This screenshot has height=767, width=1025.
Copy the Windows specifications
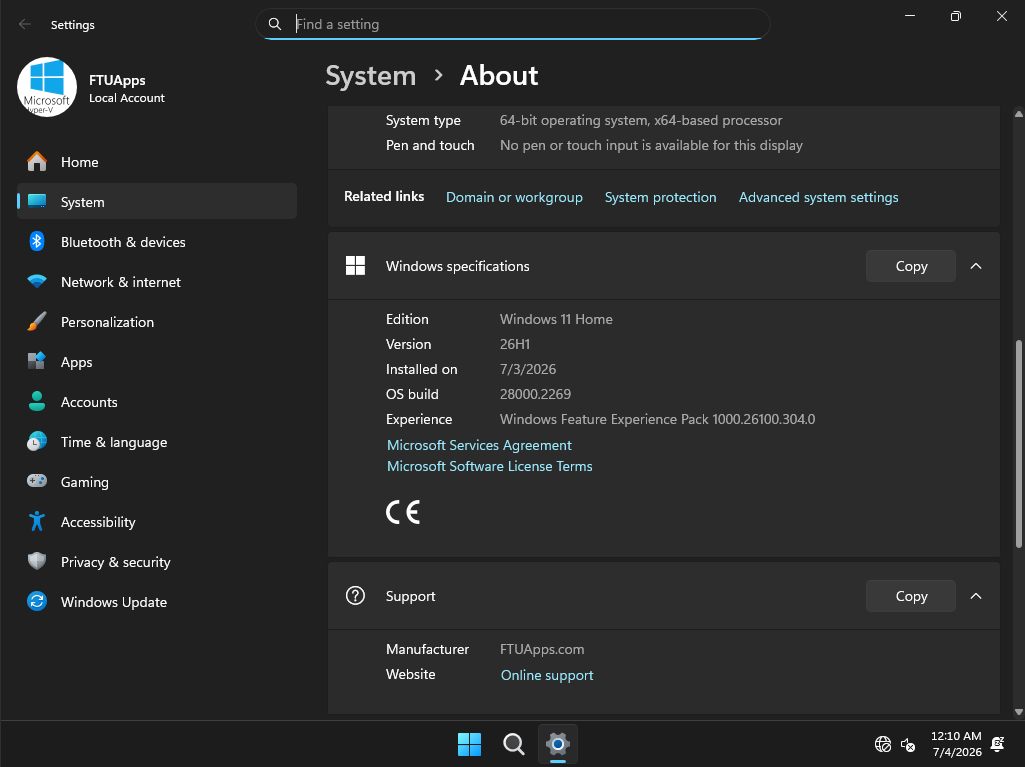coord(911,266)
